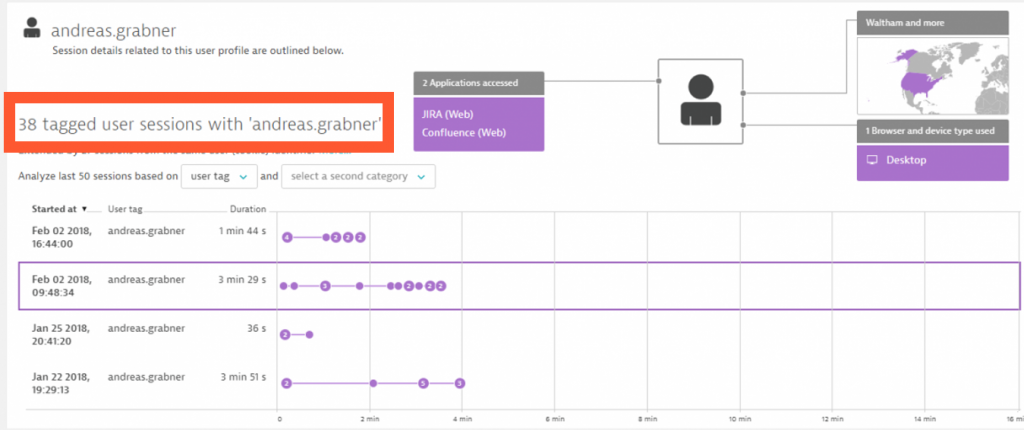Select the Feb 02 2018, 16:44:00 session
The image size is (1024, 430).
coord(519,237)
